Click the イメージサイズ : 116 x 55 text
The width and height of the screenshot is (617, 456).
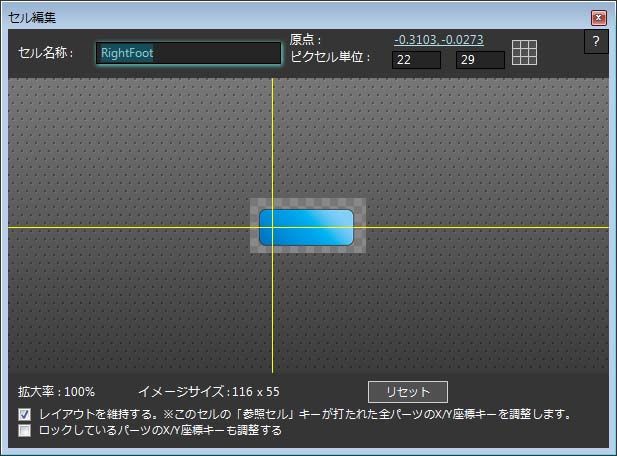(x=209, y=391)
